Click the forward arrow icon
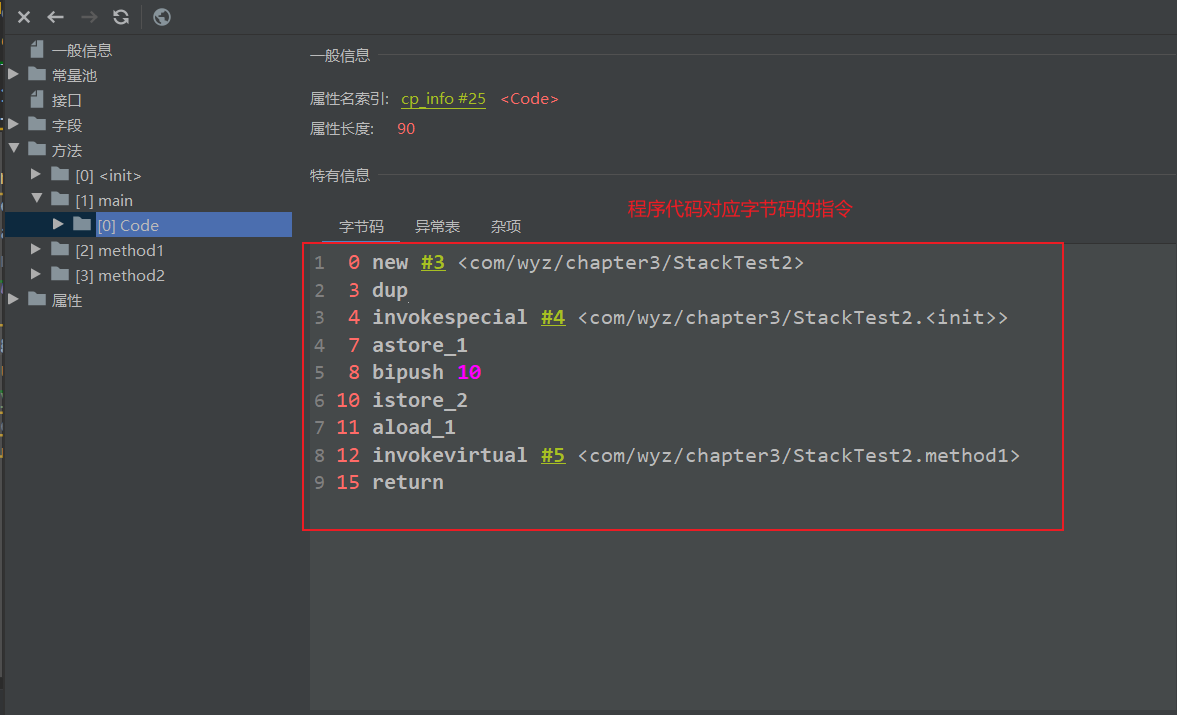The height and width of the screenshot is (715, 1177). point(88,17)
